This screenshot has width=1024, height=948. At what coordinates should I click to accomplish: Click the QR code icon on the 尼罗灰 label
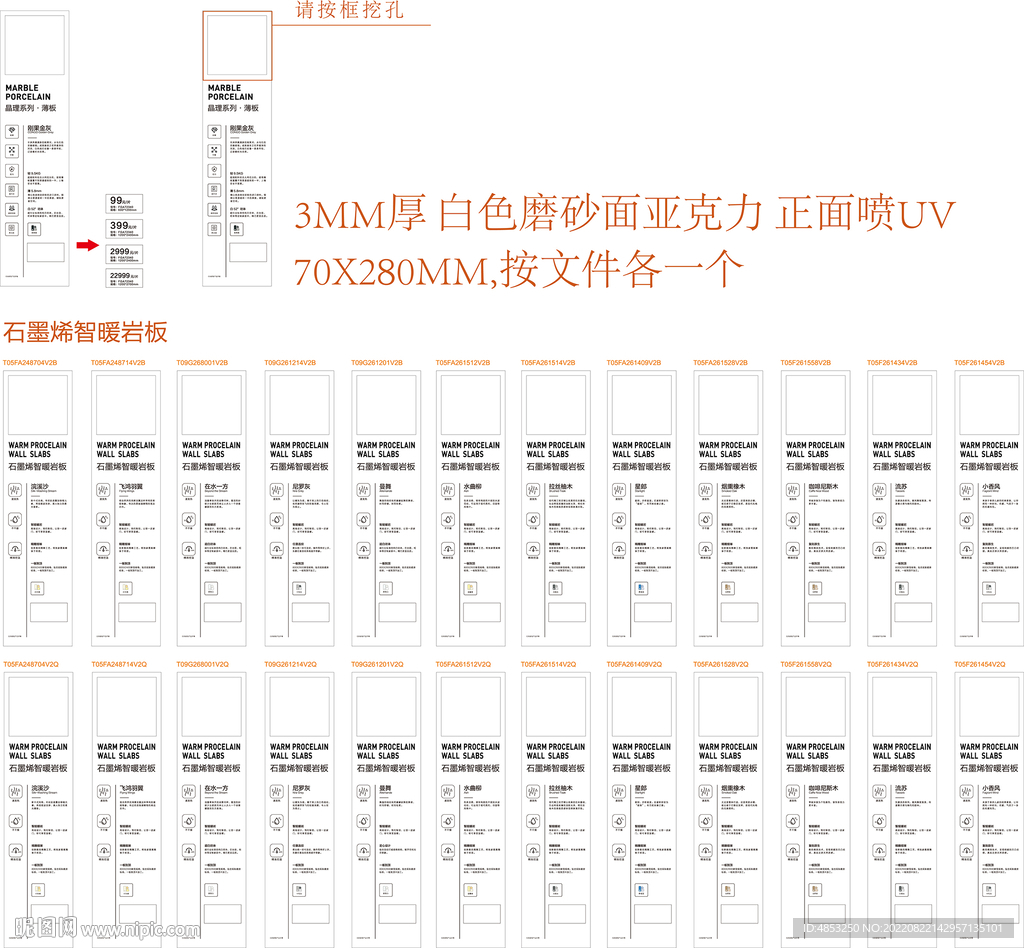(298, 587)
